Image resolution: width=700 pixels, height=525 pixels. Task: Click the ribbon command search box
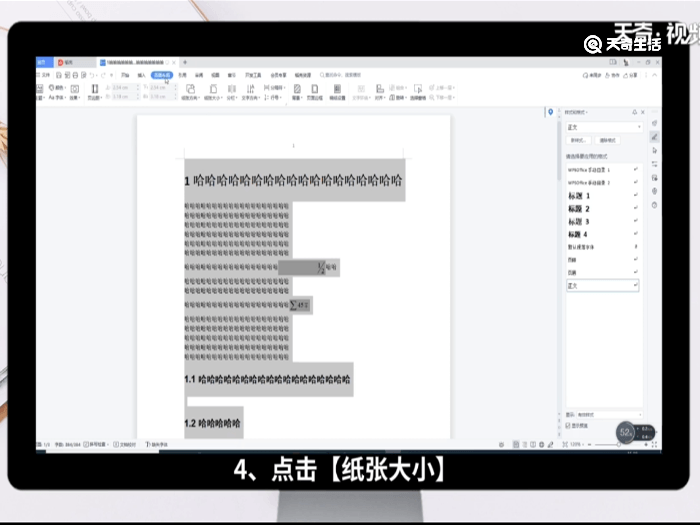[x=340, y=75]
